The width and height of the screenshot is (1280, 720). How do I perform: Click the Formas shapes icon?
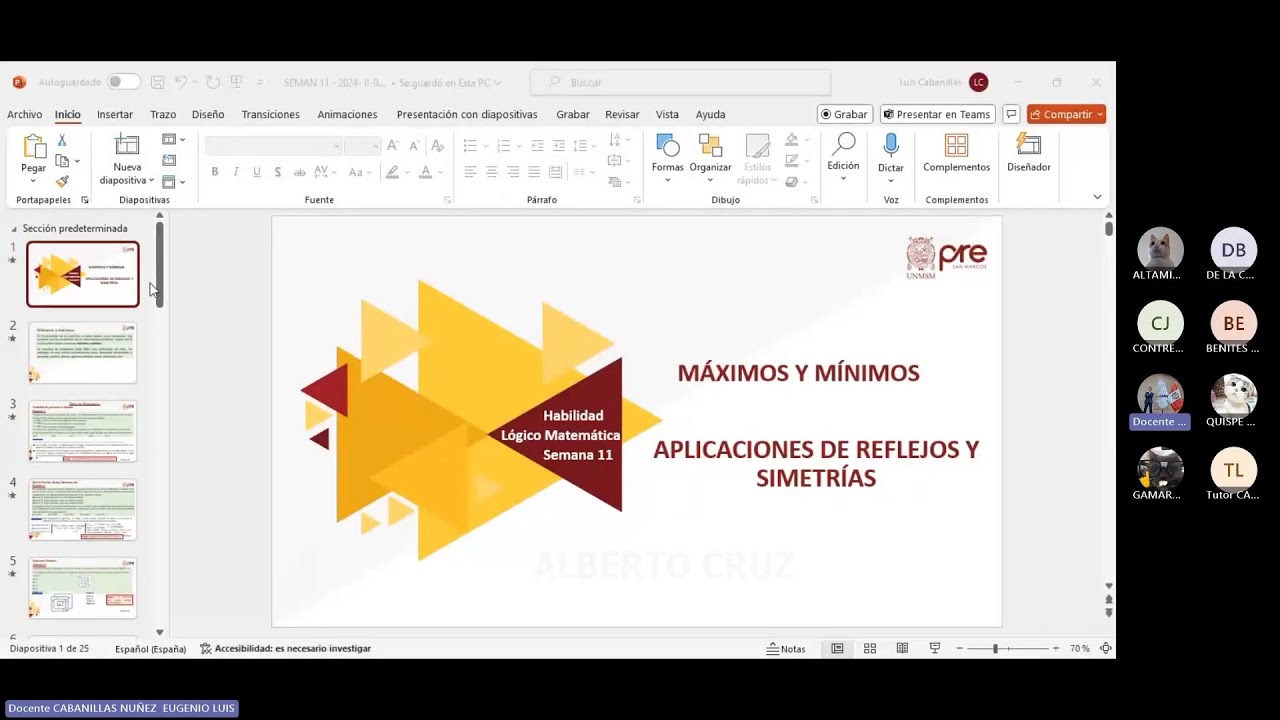tap(668, 145)
